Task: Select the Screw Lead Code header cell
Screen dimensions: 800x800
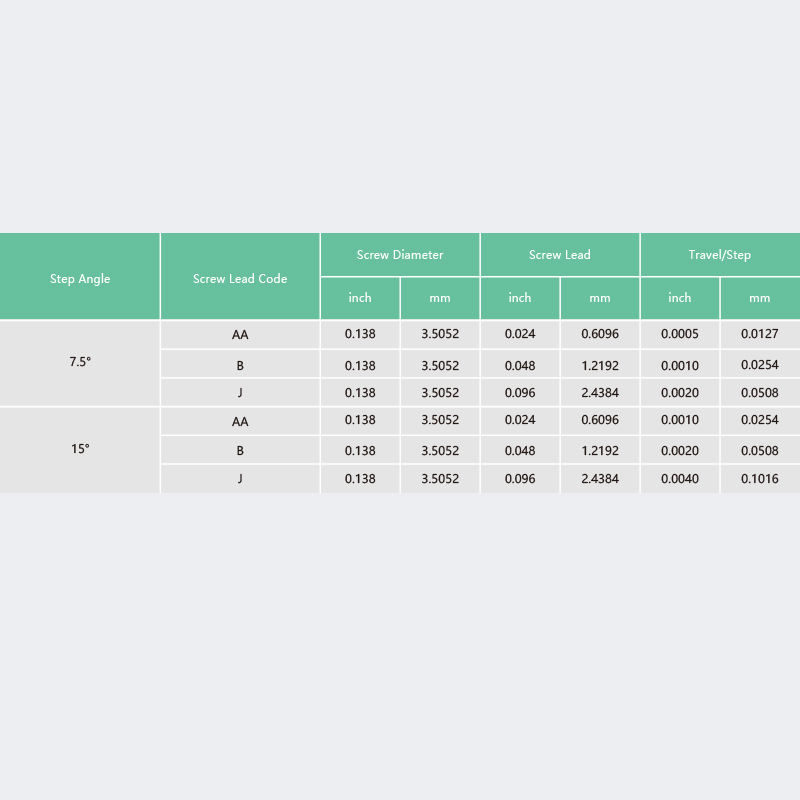Action: click(240, 278)
